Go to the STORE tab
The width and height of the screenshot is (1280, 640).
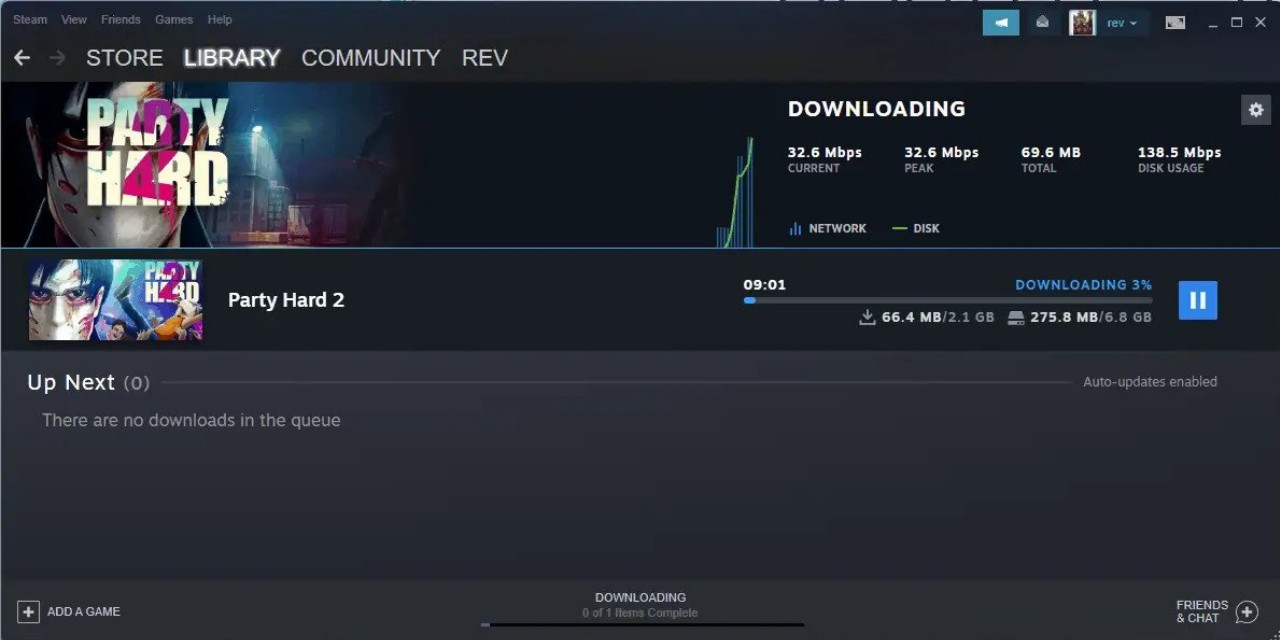(124, 58)
